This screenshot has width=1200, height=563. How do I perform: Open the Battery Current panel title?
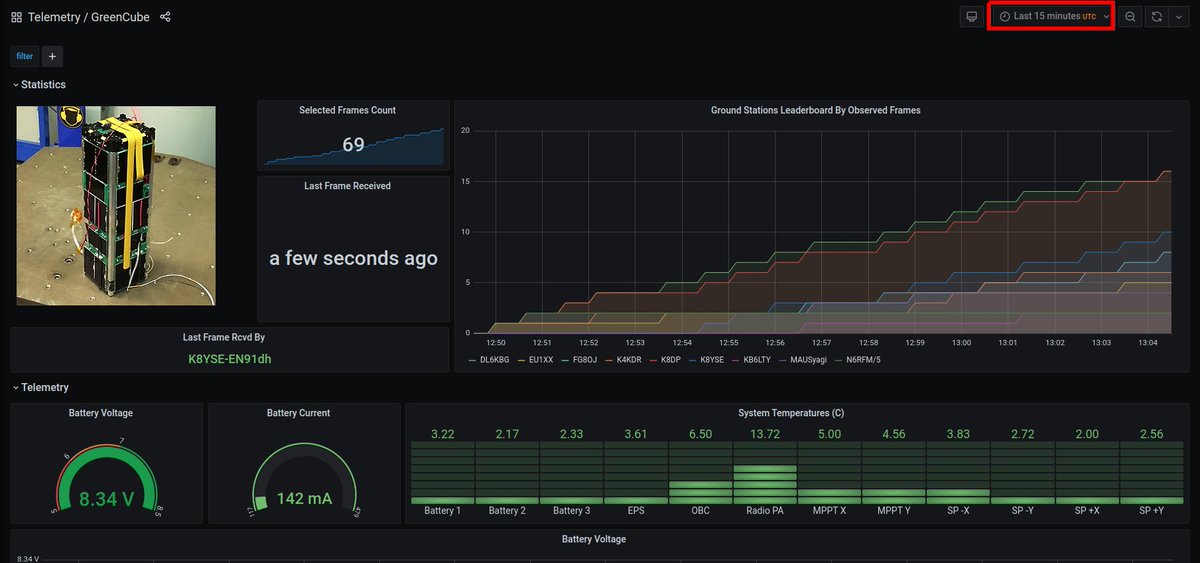tap(298, 413)
